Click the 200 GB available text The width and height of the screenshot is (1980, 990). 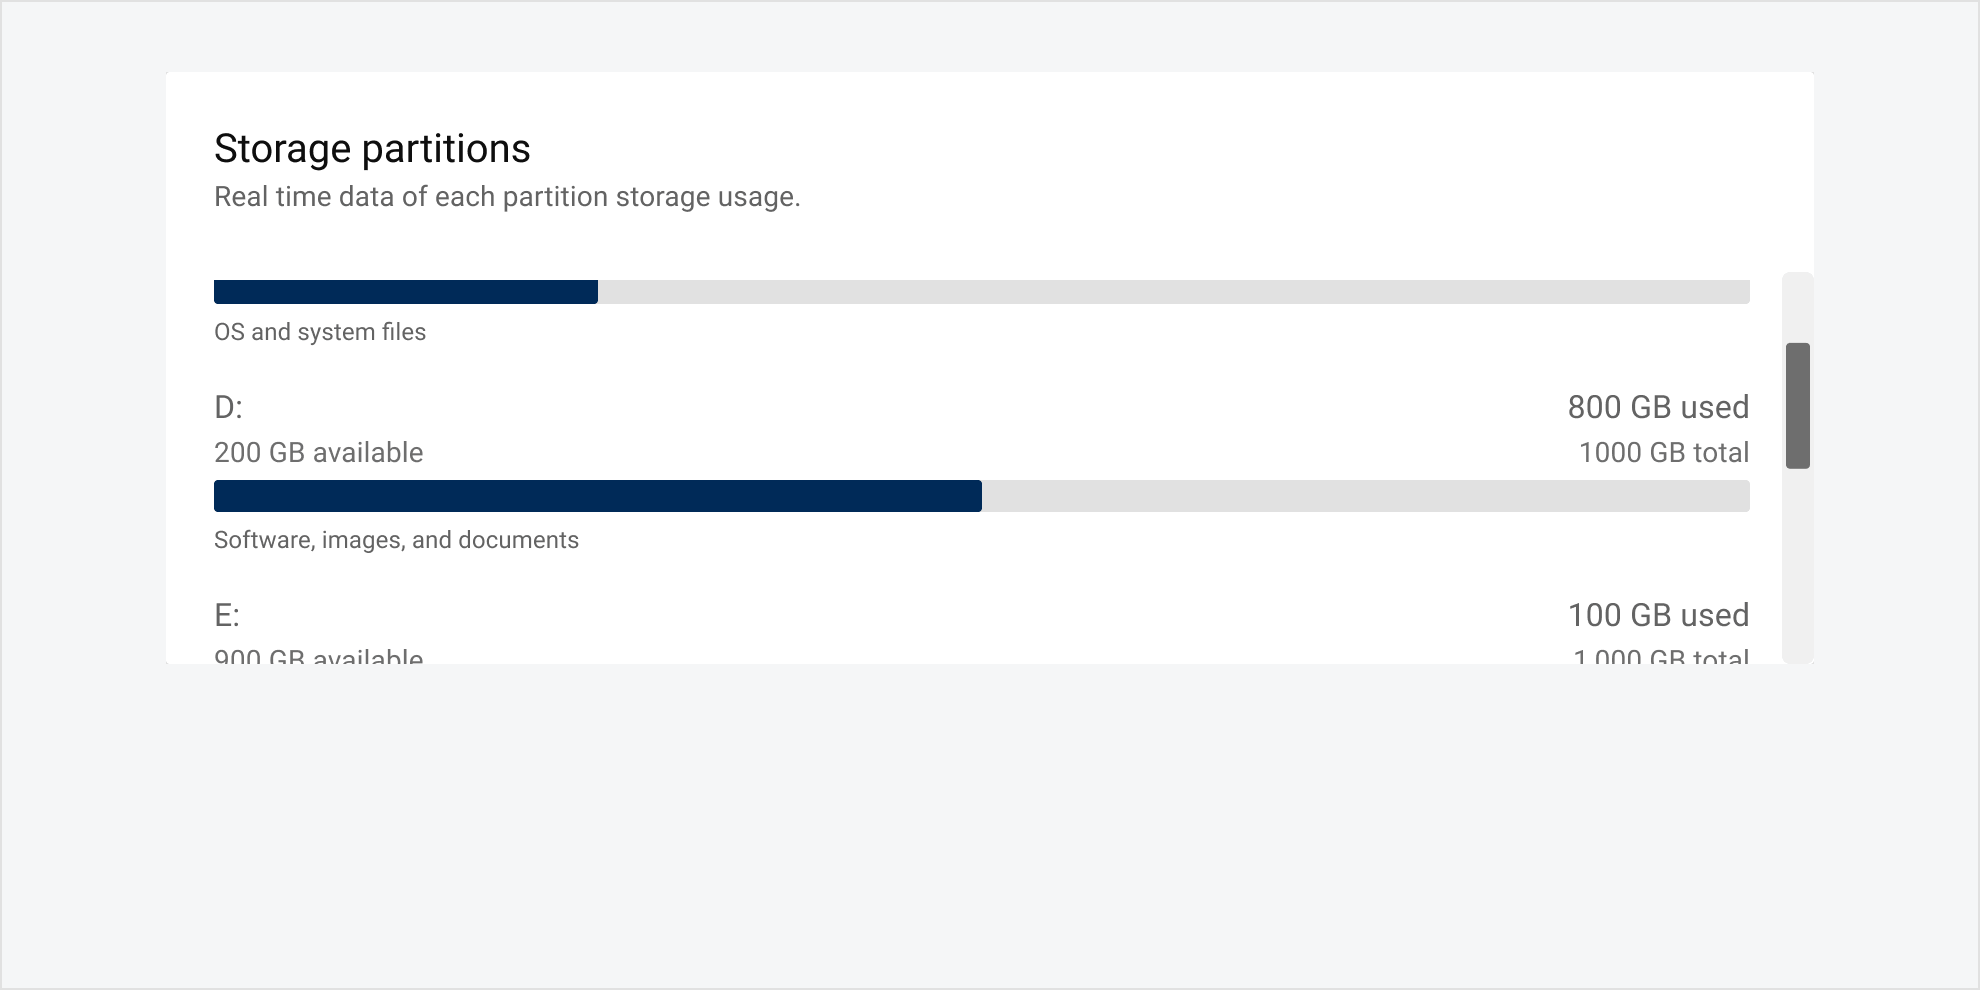[x=318, y=452]
